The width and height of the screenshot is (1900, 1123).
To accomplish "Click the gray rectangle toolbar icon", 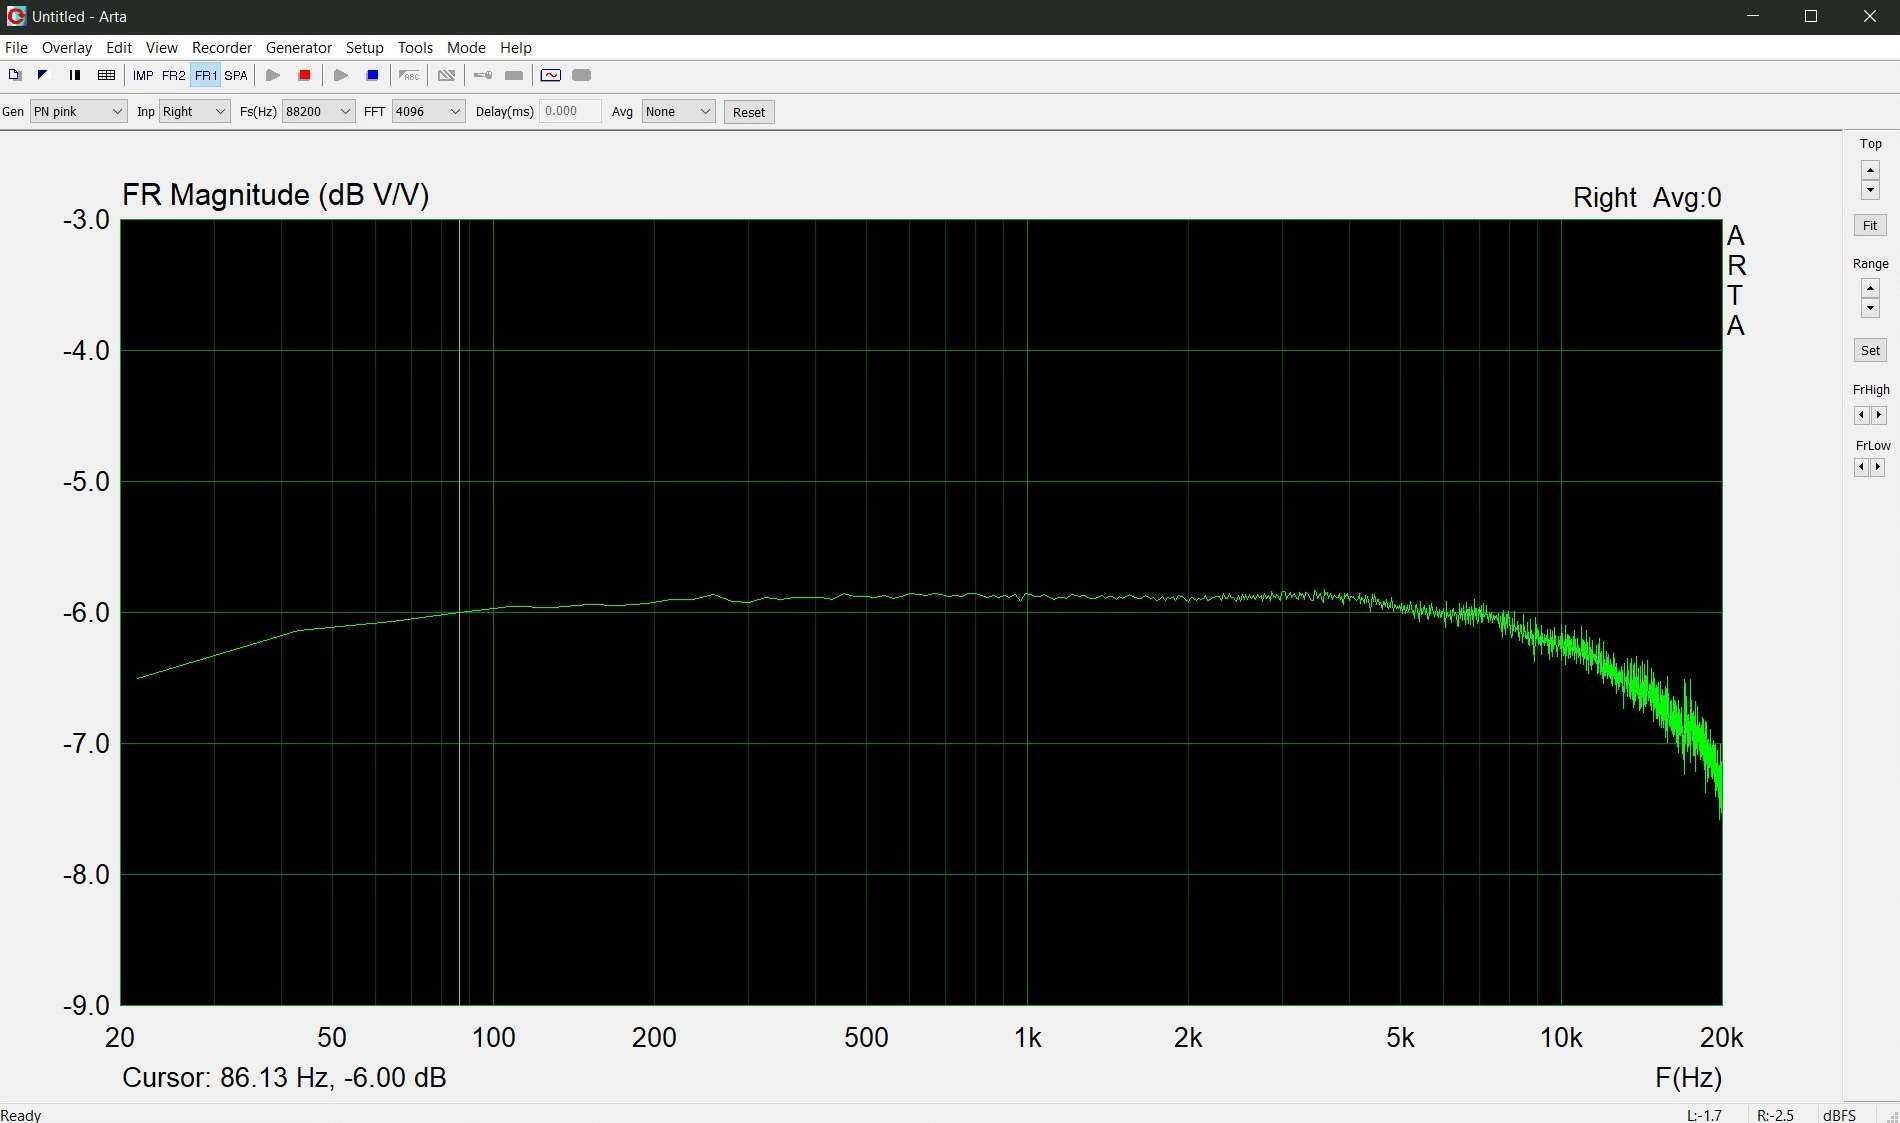I will [514, 75].
